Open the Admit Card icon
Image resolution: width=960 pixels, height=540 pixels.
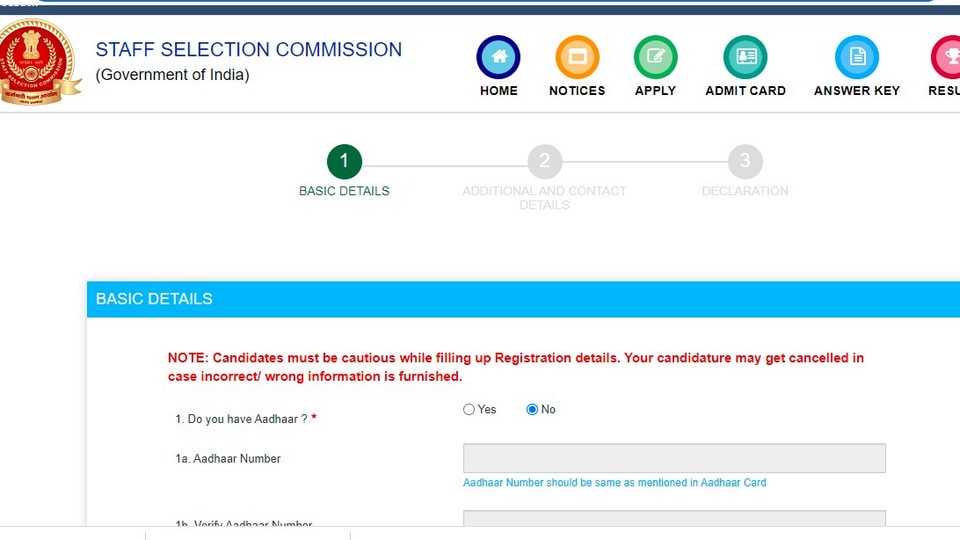(x=745, y=57)
